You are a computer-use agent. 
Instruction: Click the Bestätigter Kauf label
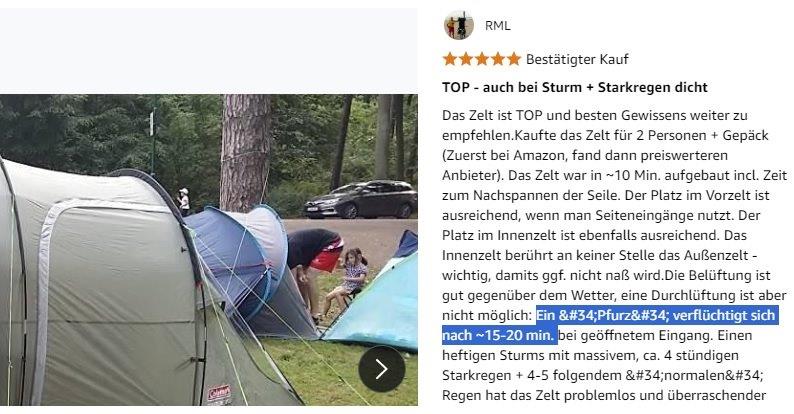(x=577, y=59)
